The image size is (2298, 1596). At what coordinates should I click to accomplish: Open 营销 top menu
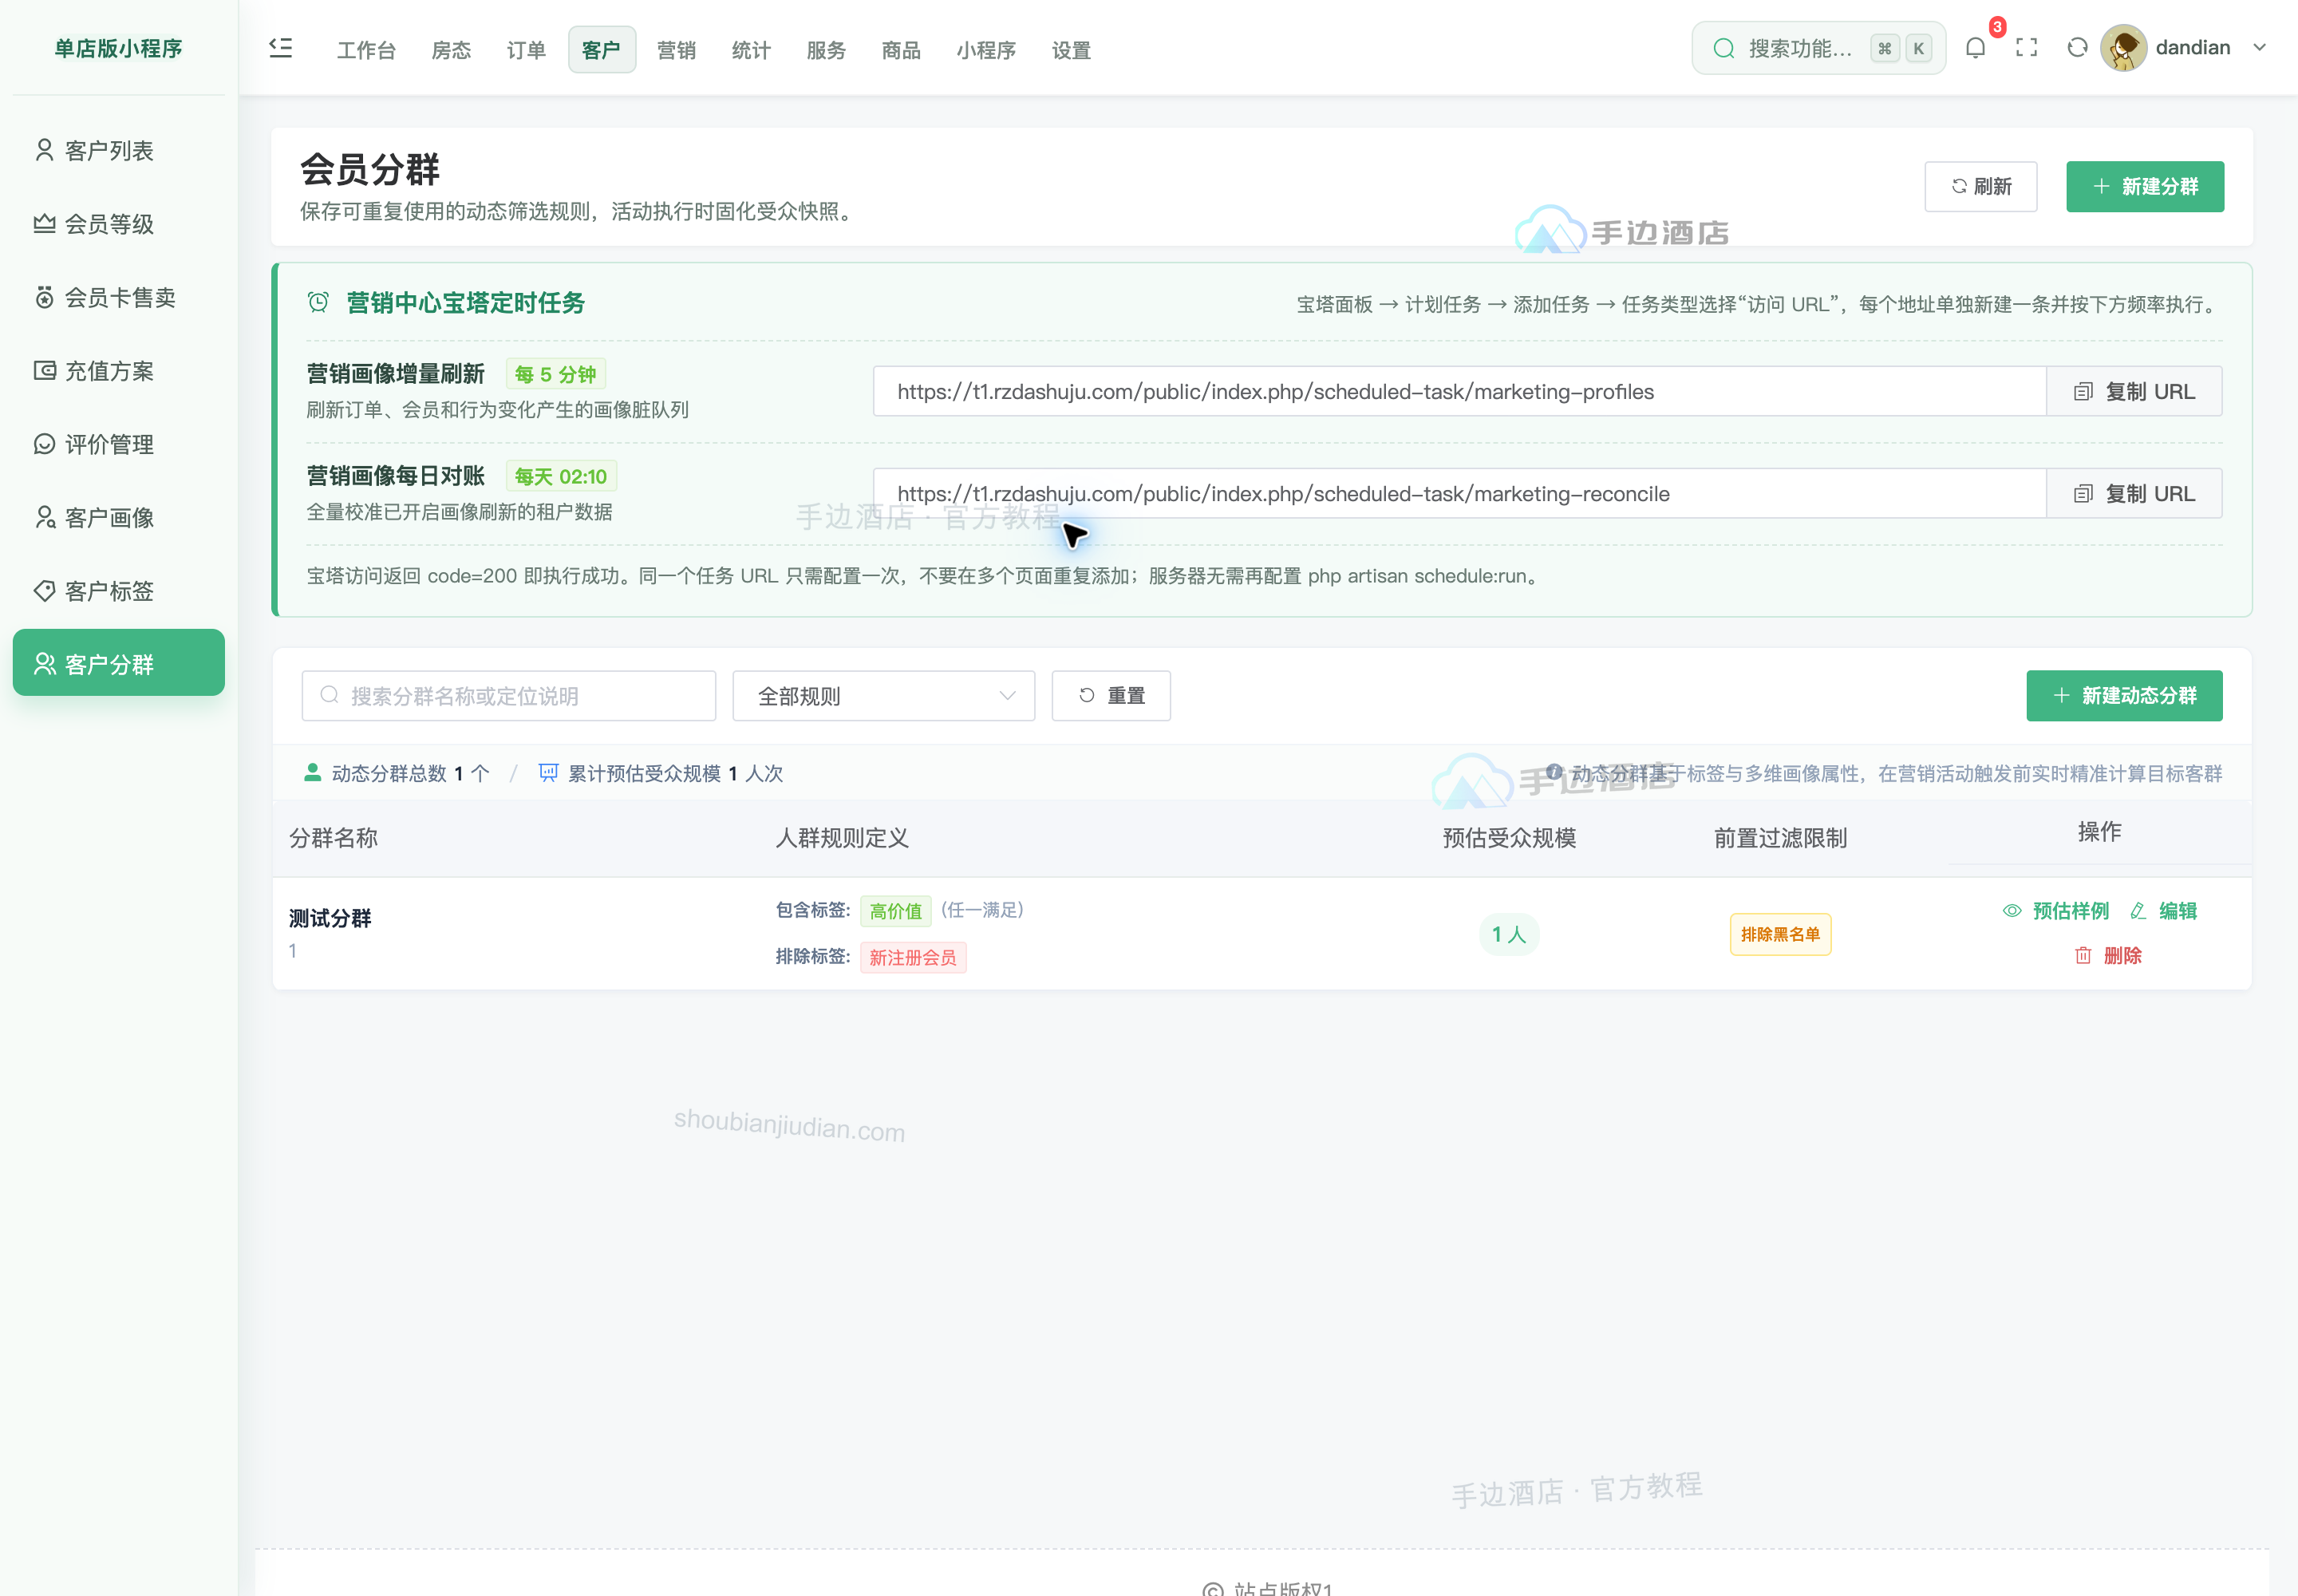click(x=676, y=50)
